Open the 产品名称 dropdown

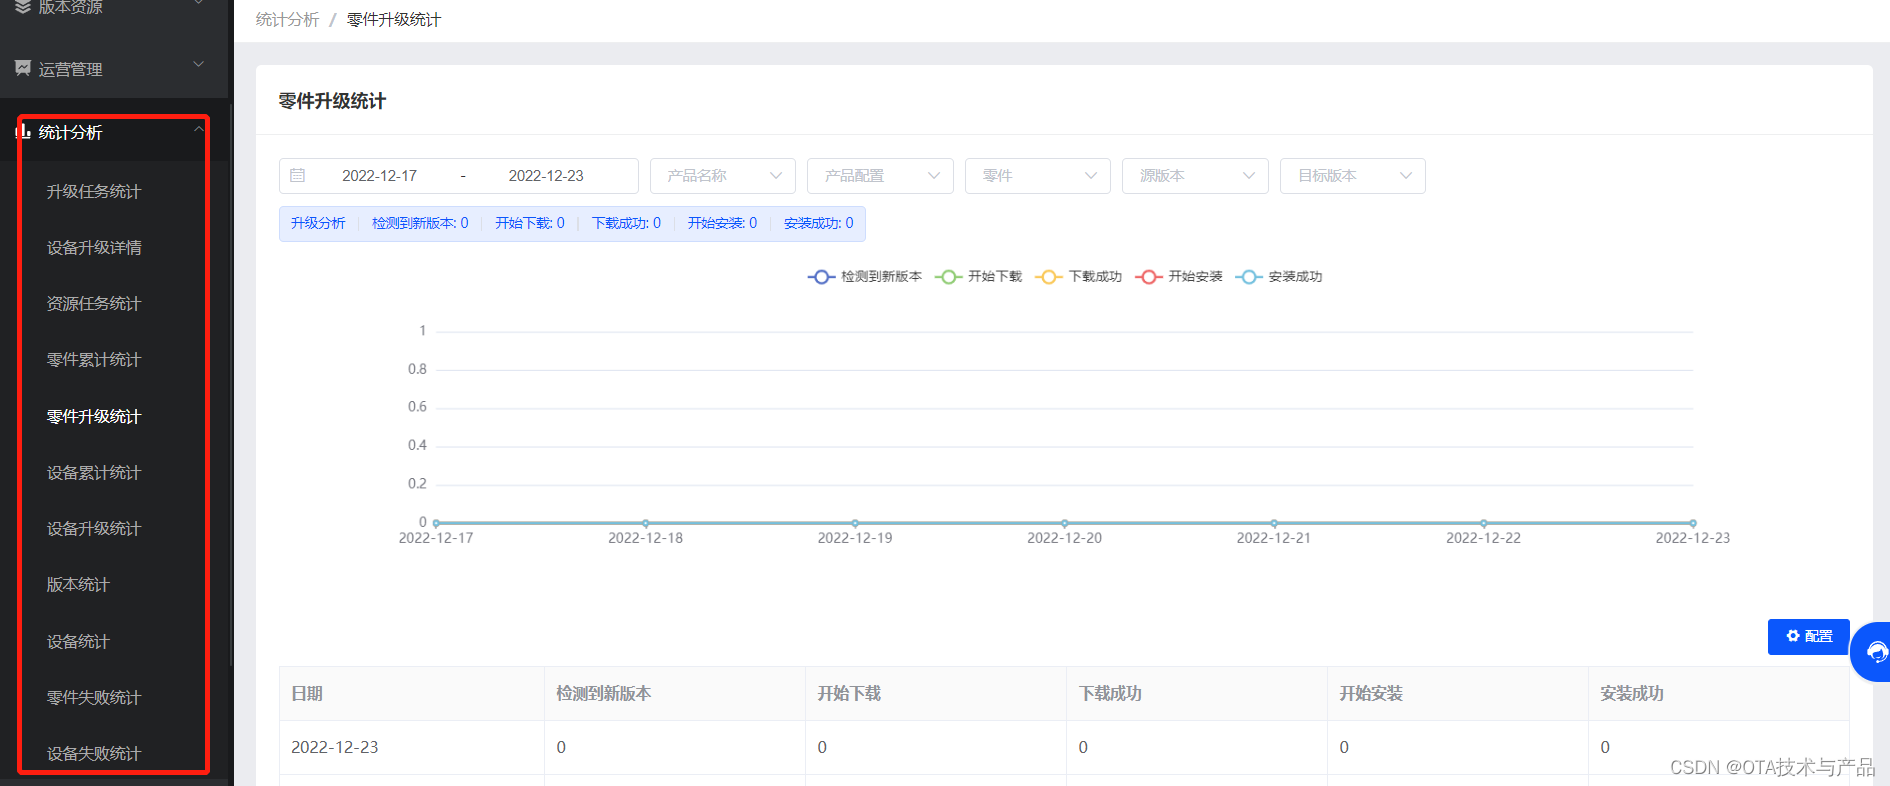click(723, 176)
